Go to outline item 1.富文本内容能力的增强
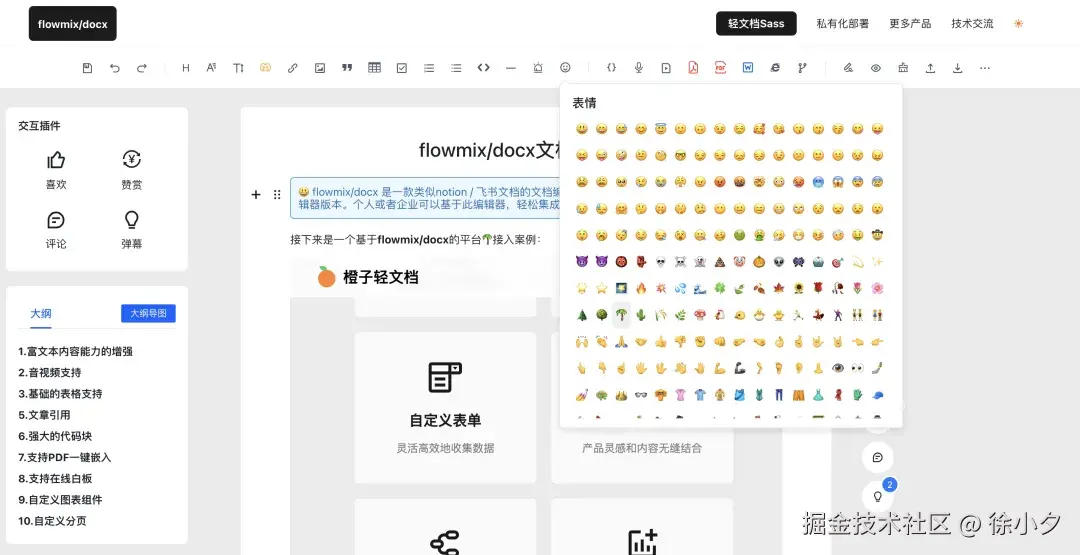The image size is (1080, 555). pyautogui.click(x=75, y=351)
